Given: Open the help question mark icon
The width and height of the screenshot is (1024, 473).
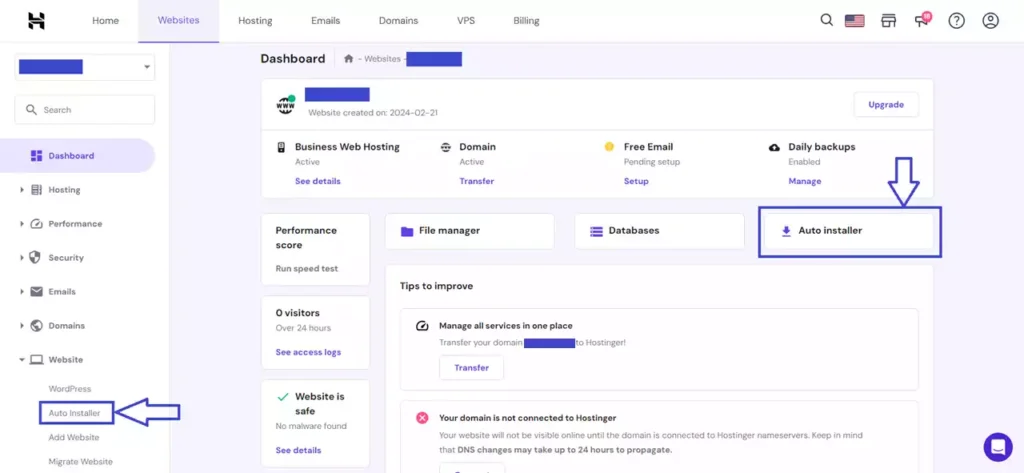Looking at the screenshot, I should [x=956, y=21].
